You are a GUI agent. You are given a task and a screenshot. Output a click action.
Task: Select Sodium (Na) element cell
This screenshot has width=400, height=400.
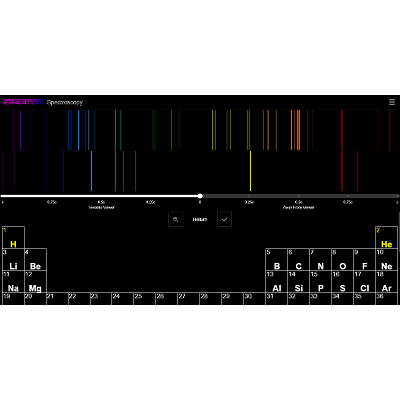click(13, 281)
